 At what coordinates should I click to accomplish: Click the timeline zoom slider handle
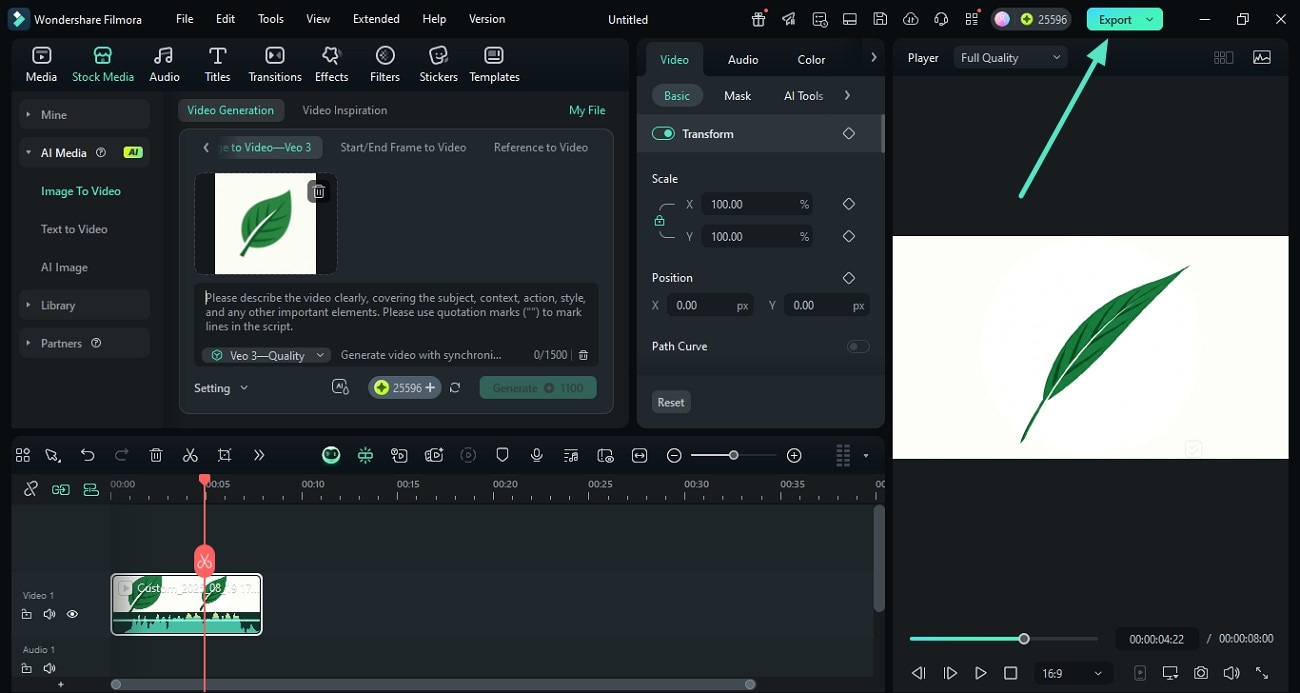tap(733, 455)
